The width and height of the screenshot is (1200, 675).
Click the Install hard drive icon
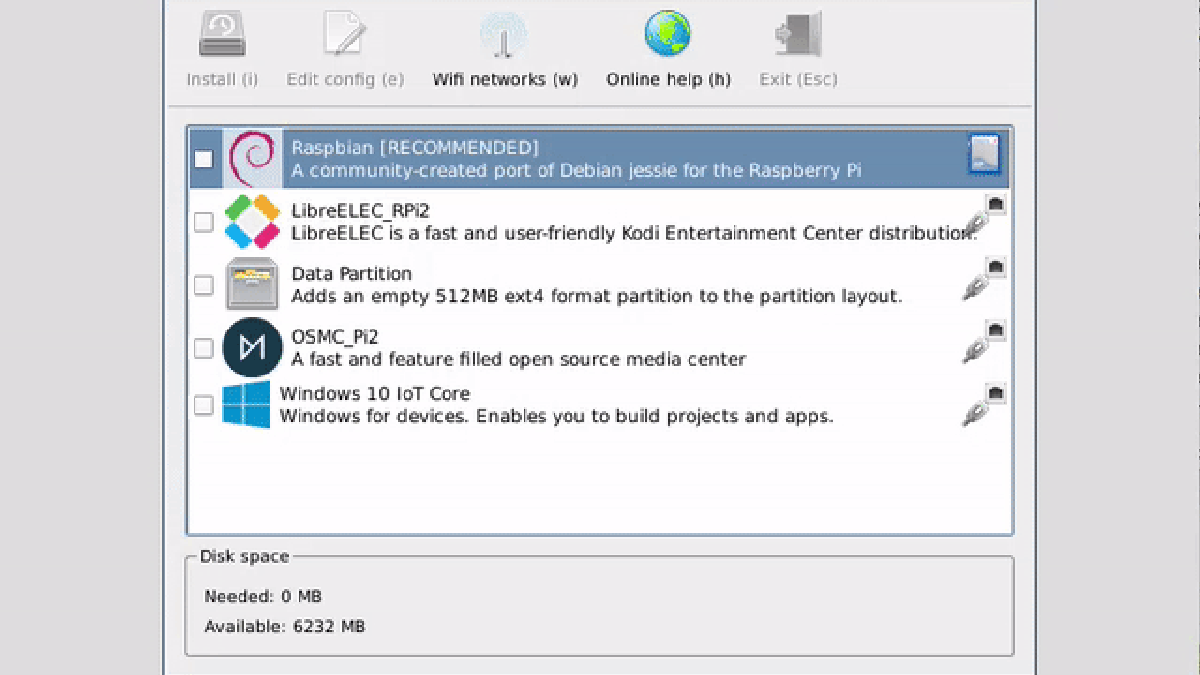tap(222, 33)
